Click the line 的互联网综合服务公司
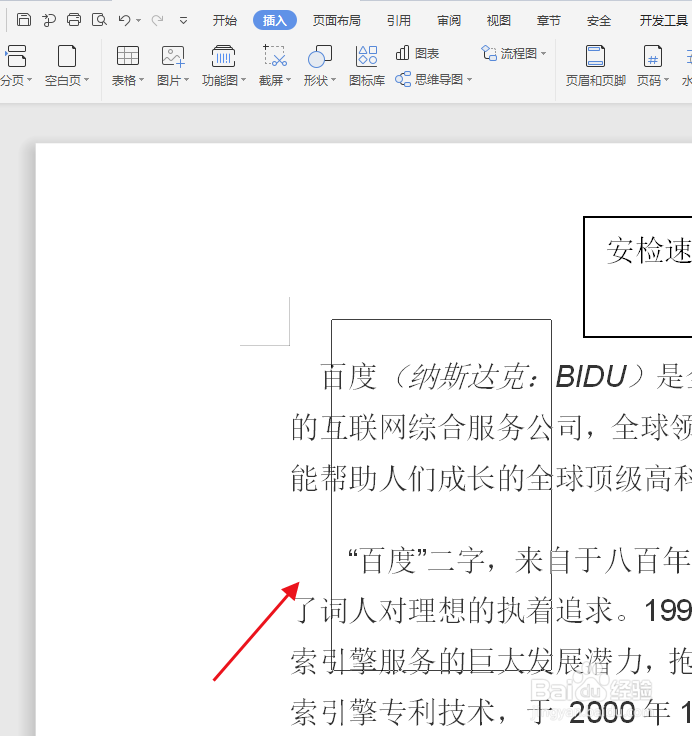Image resolution: width=692 pixels, height=736 pixels. [x=435, y=427]
